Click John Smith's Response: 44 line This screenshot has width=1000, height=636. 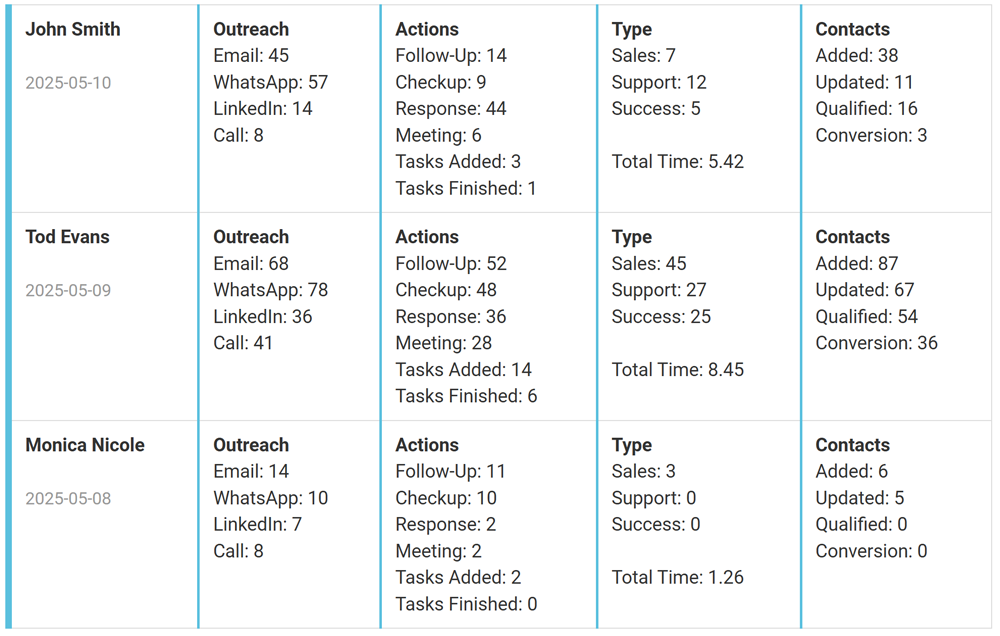point(451,109)
